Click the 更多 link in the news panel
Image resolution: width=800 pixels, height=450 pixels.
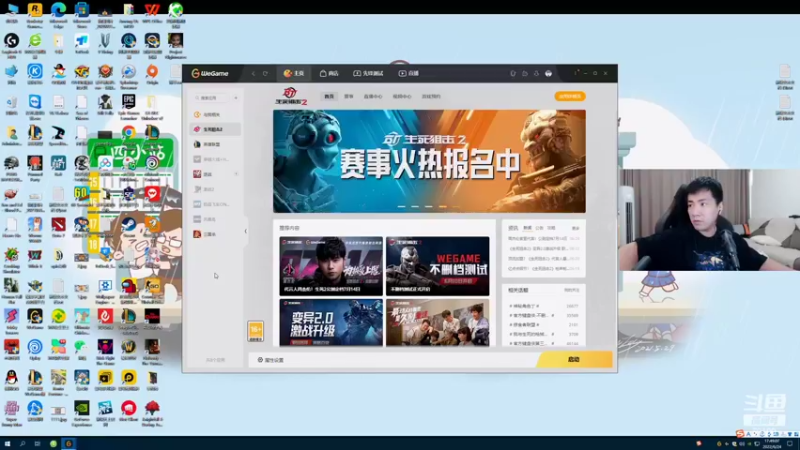point(576,228)
